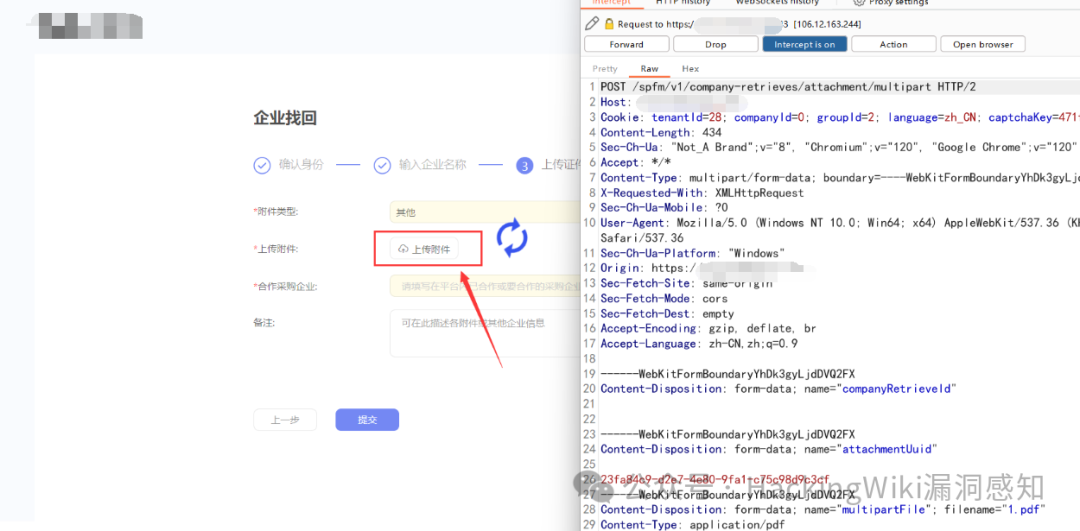This screenshot has width=1080, height=531.
Task: Click the attachment UUID value starting 23fa84c9
Action: (x=715, y=479)
